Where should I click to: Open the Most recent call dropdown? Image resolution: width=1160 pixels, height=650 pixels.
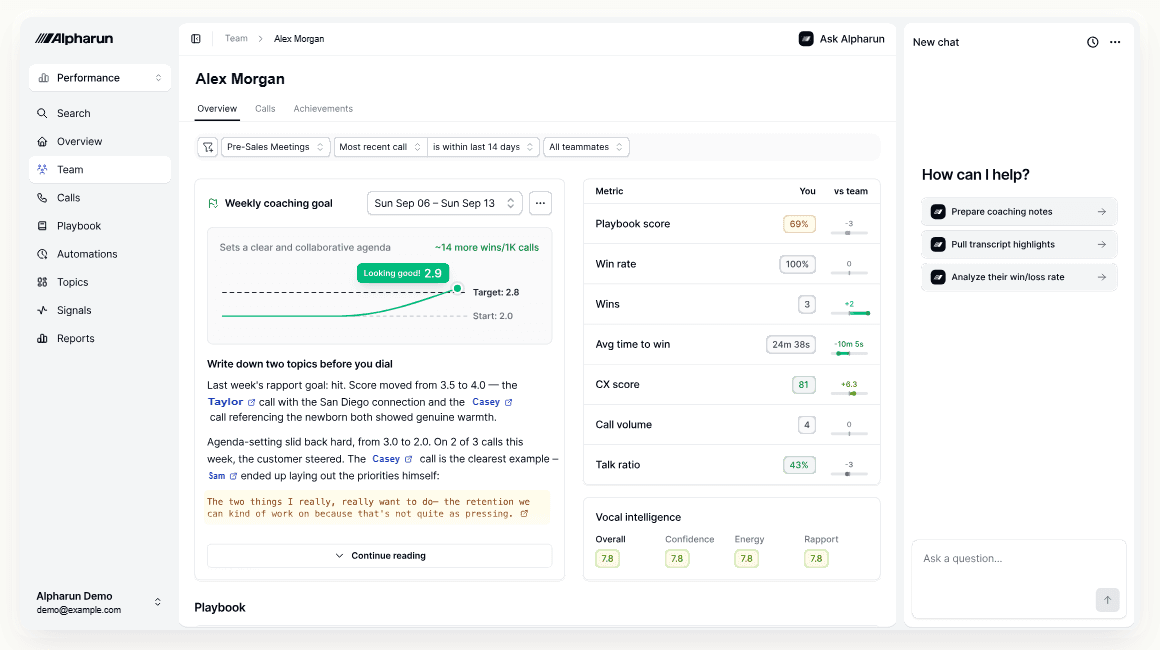point(380,147)
